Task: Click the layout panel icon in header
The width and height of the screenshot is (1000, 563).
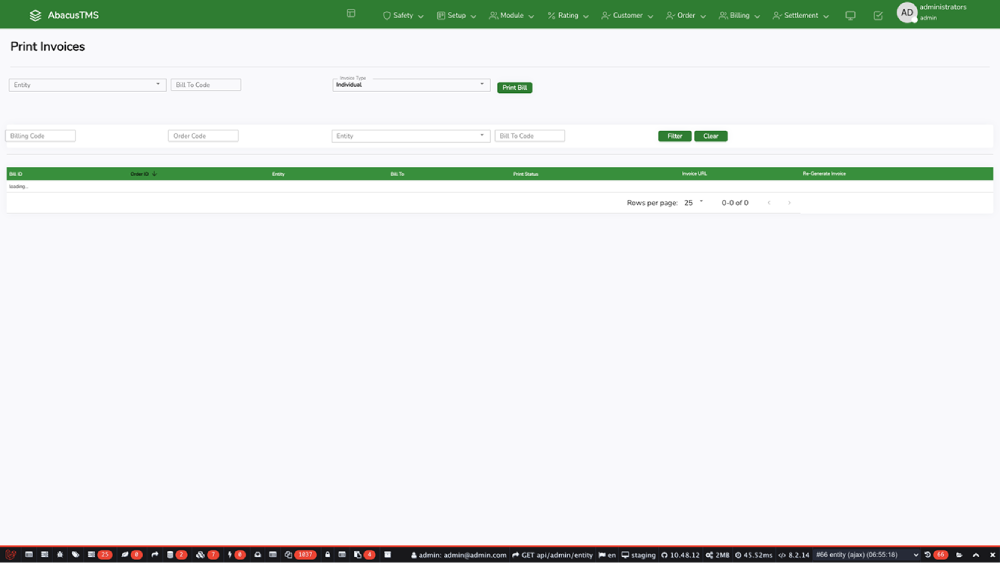Action: (x=351, y=14)
